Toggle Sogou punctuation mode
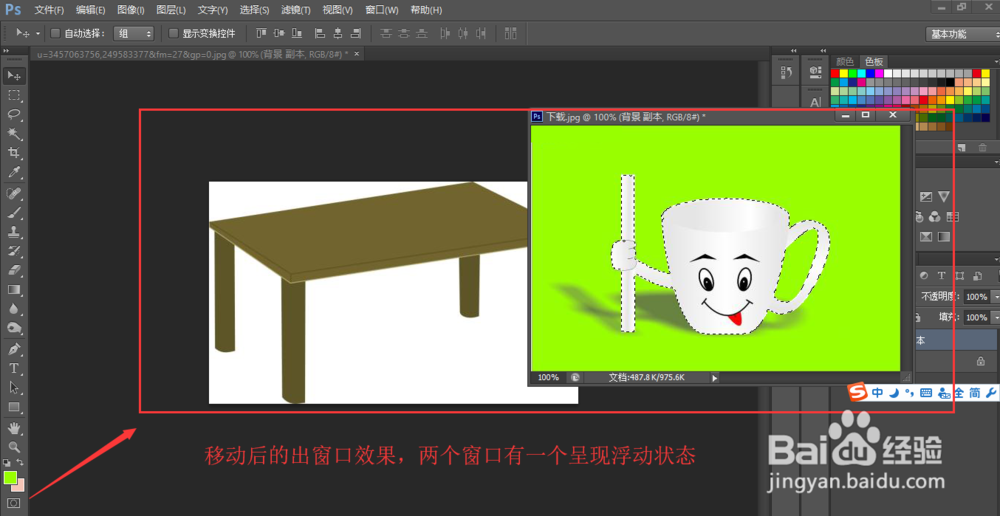 tap(908, 394)
